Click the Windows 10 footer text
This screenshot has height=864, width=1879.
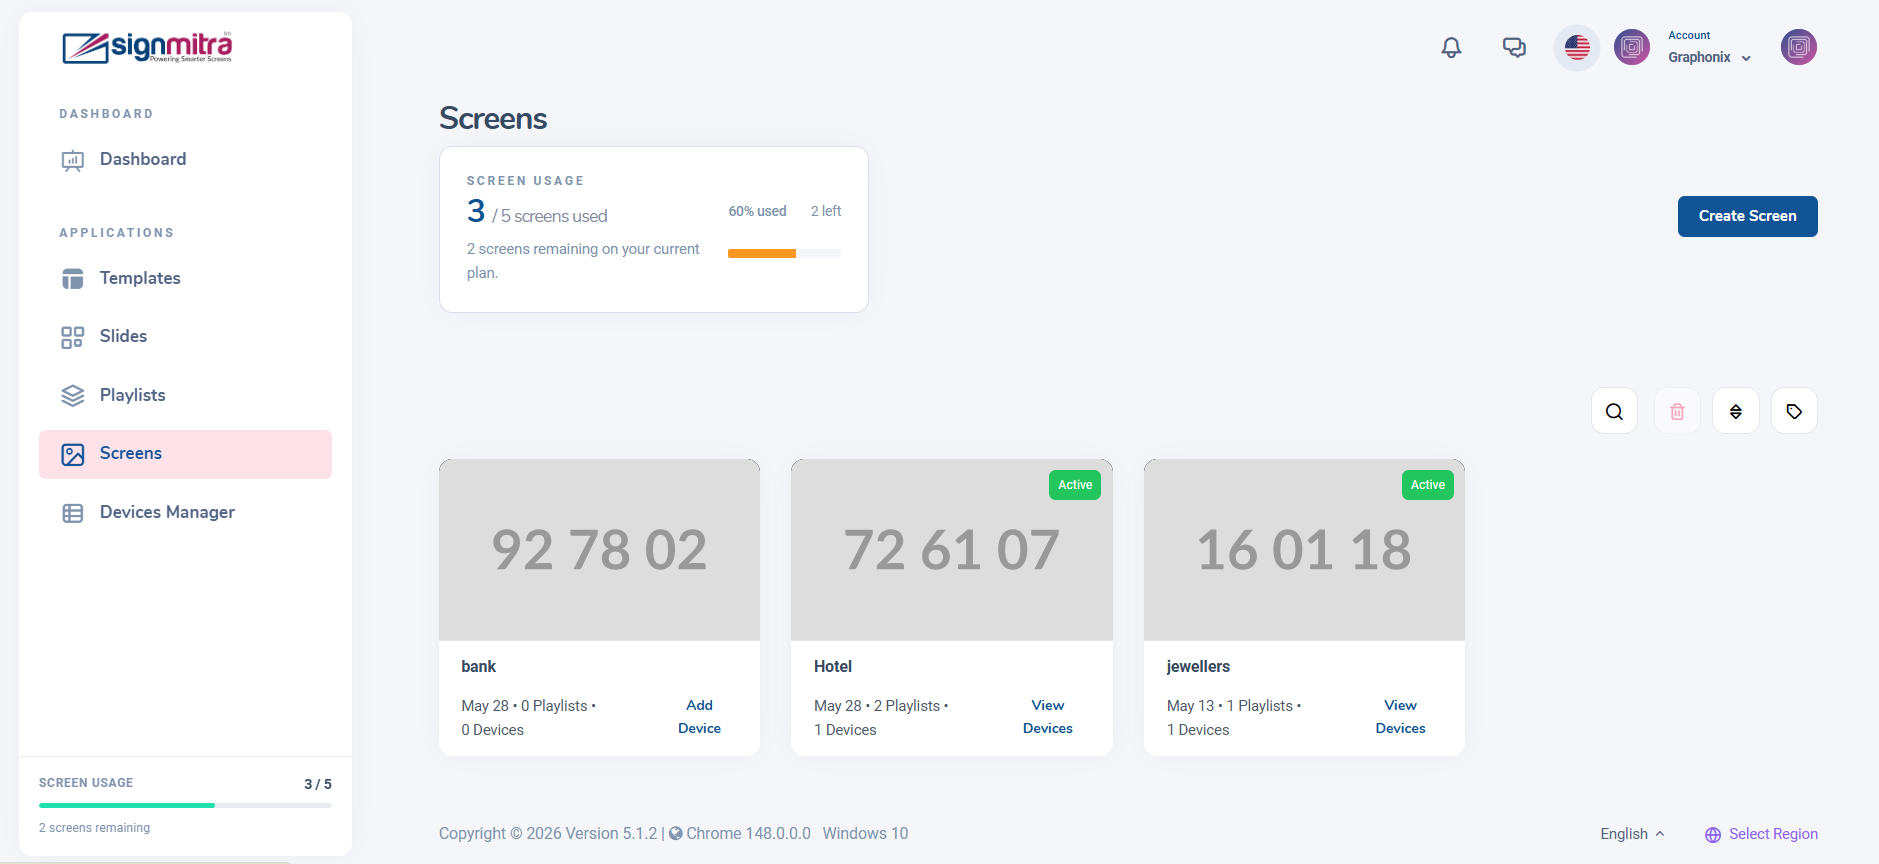pos(865,834)
